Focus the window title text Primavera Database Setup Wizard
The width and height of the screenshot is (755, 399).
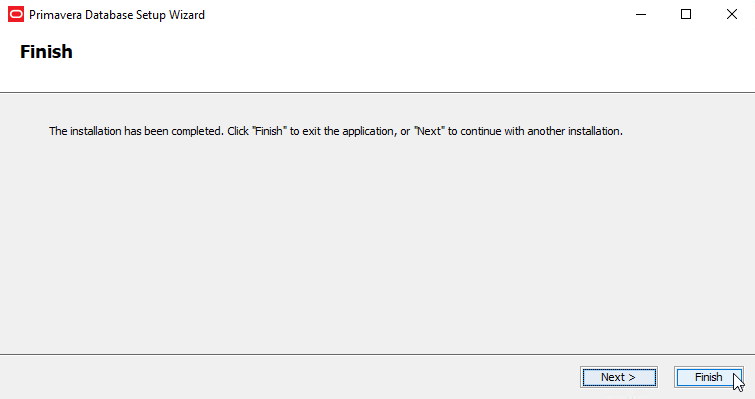[117, 15]
